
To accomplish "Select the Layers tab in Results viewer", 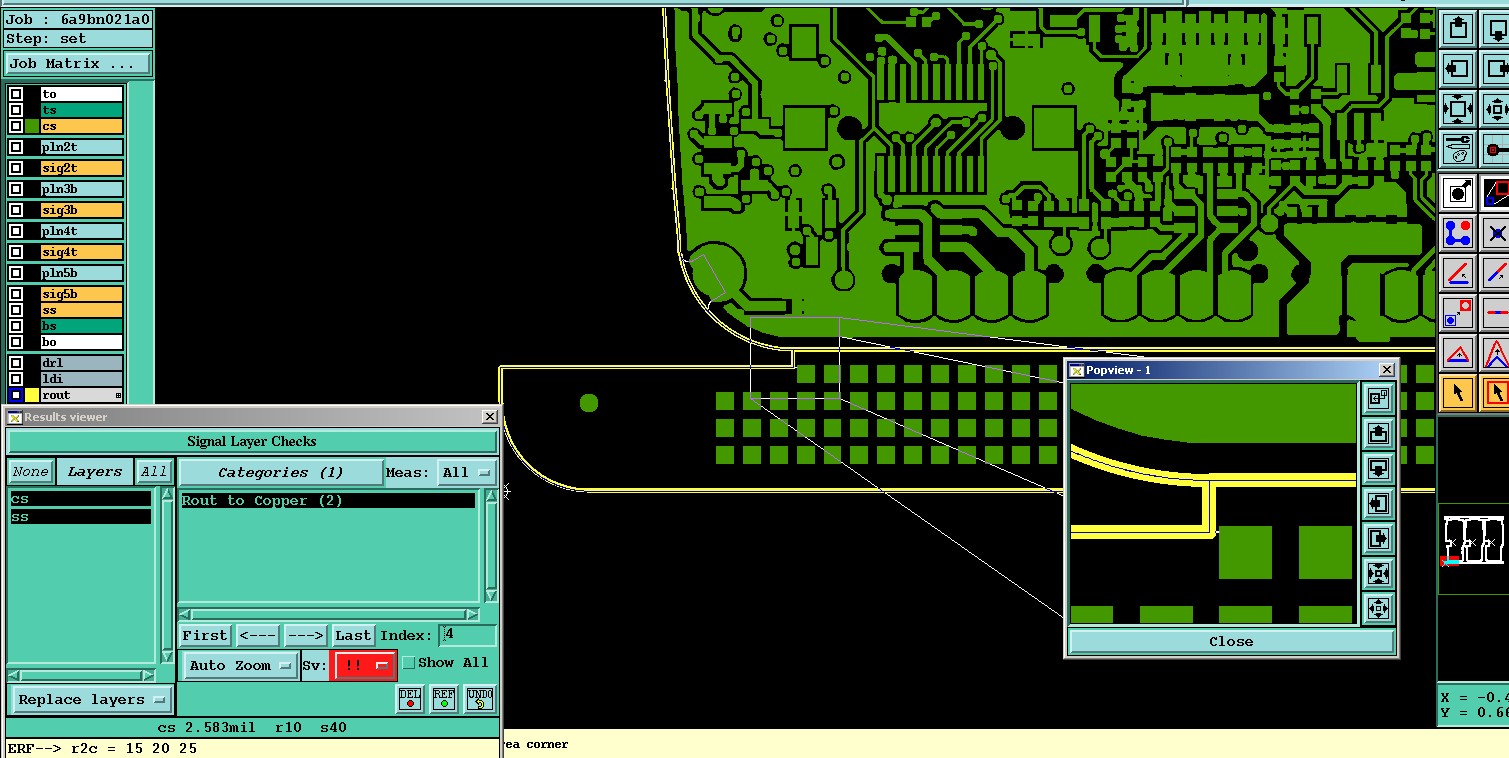I will click(94, 472).
